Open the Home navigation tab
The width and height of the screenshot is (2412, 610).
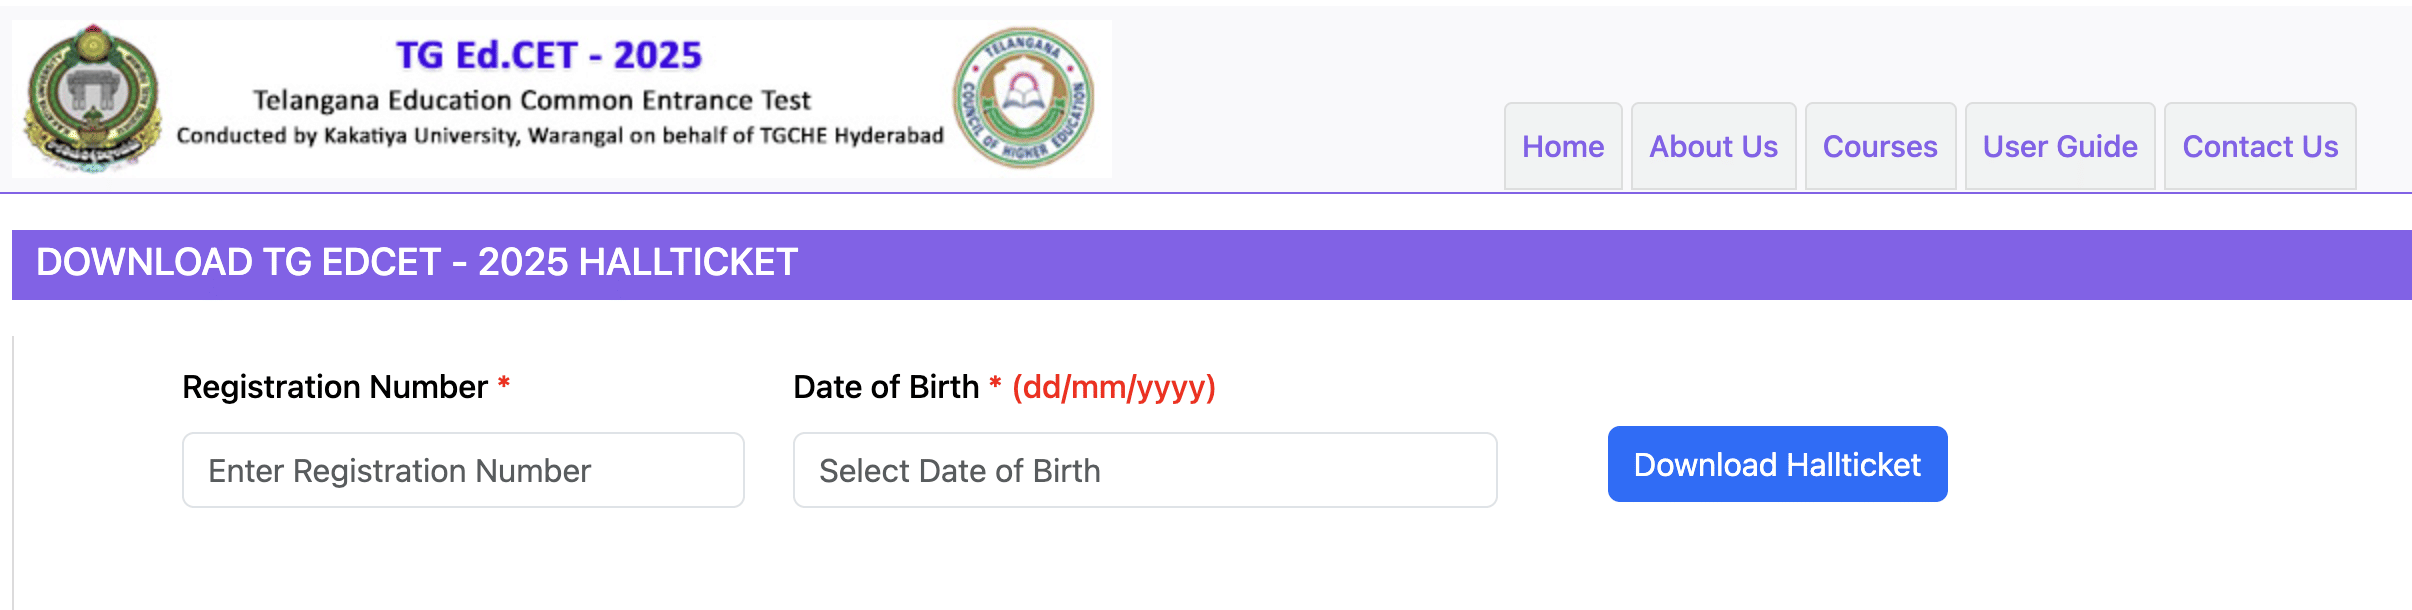tap(1563, 146)
